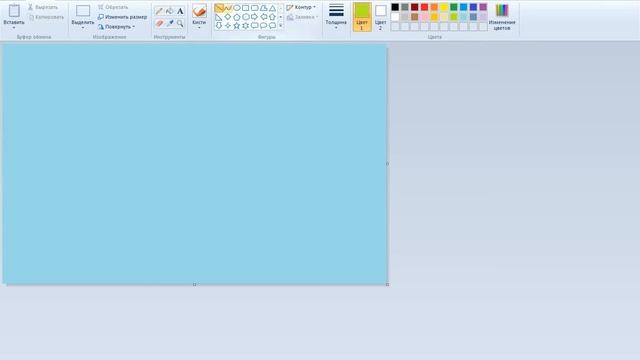Viewport: 640px width, 360px height.
Task: Click the canvas right-edge middle resize handle
Action: (x=387, y=164)
